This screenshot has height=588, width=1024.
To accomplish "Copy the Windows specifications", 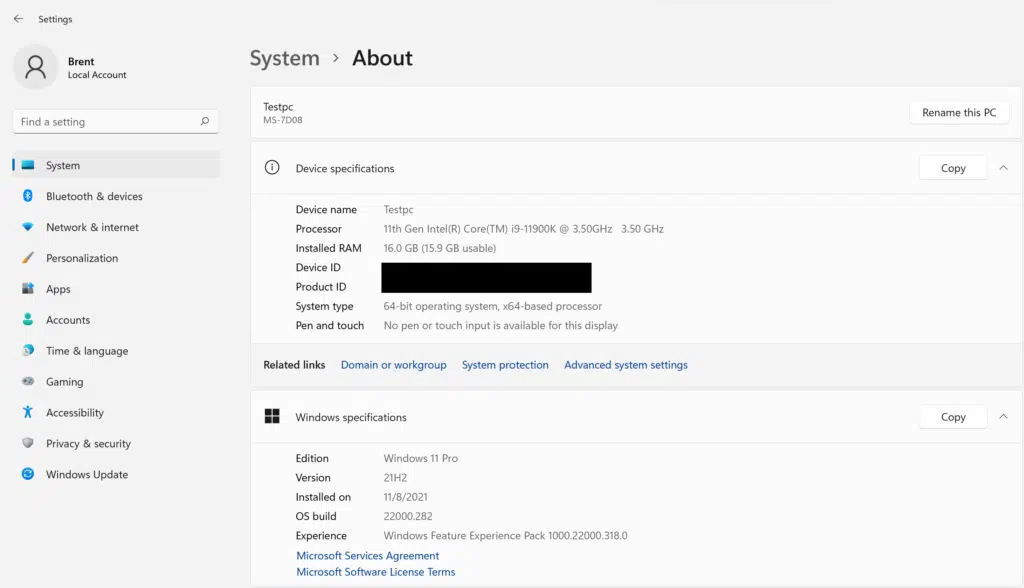I will (953, 417).
